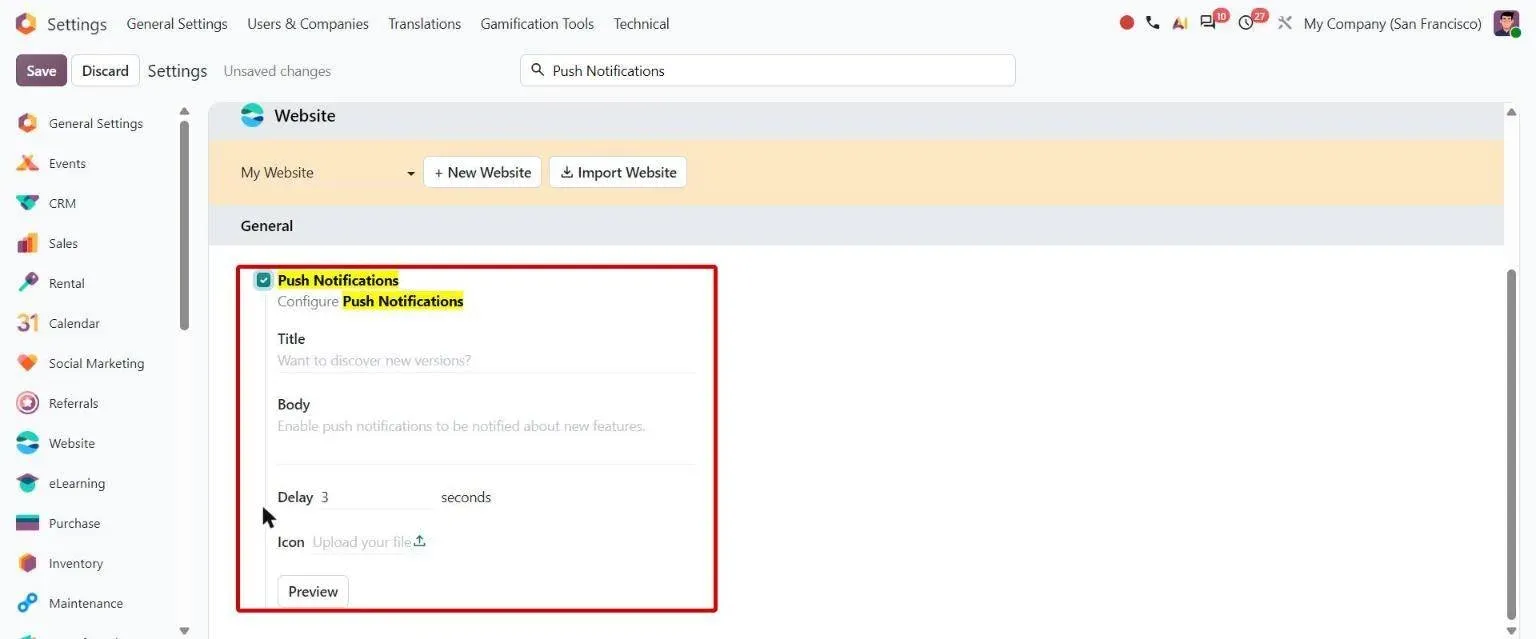Select Purchase label in the sidebar
The height and width of the screenshot is (639, 1536).
coord(74,523)
